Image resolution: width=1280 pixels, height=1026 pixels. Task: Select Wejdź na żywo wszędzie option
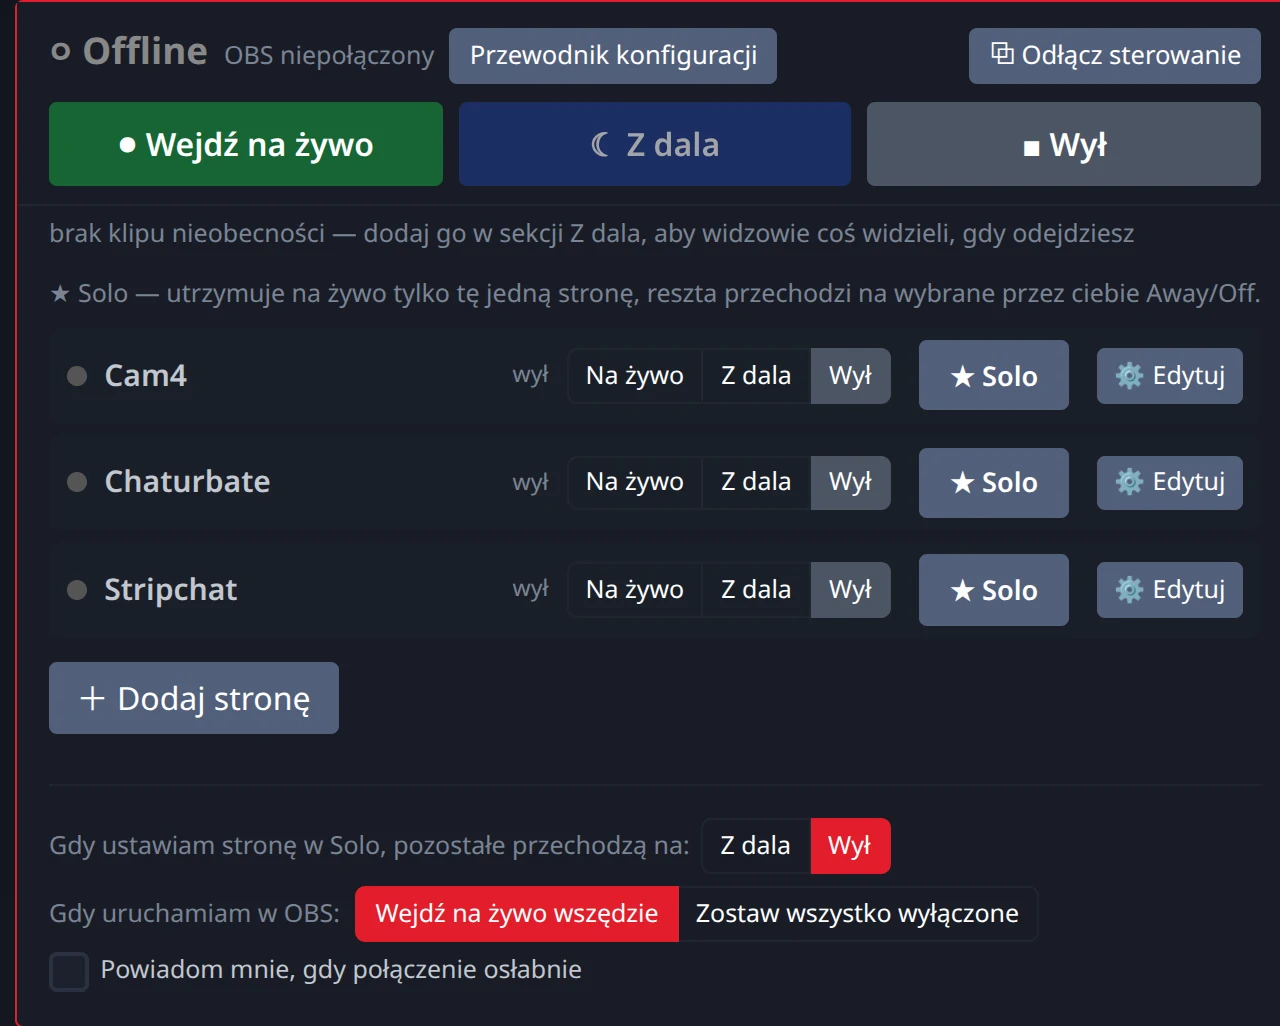(x=517, y=914)
